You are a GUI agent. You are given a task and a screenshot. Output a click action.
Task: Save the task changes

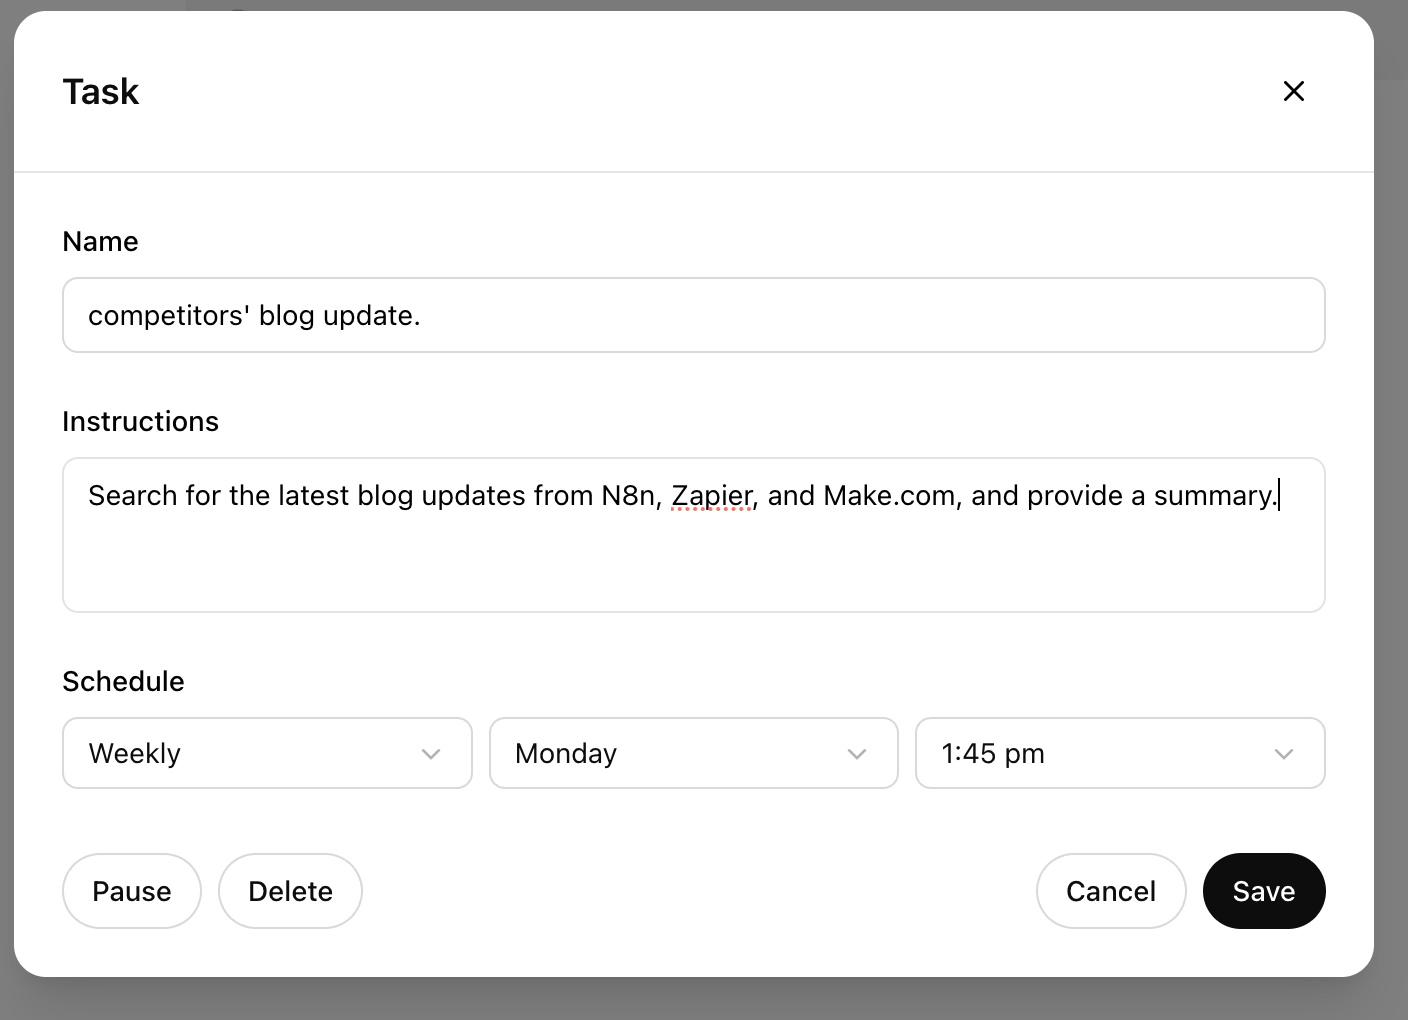[x=1263, y=891]
